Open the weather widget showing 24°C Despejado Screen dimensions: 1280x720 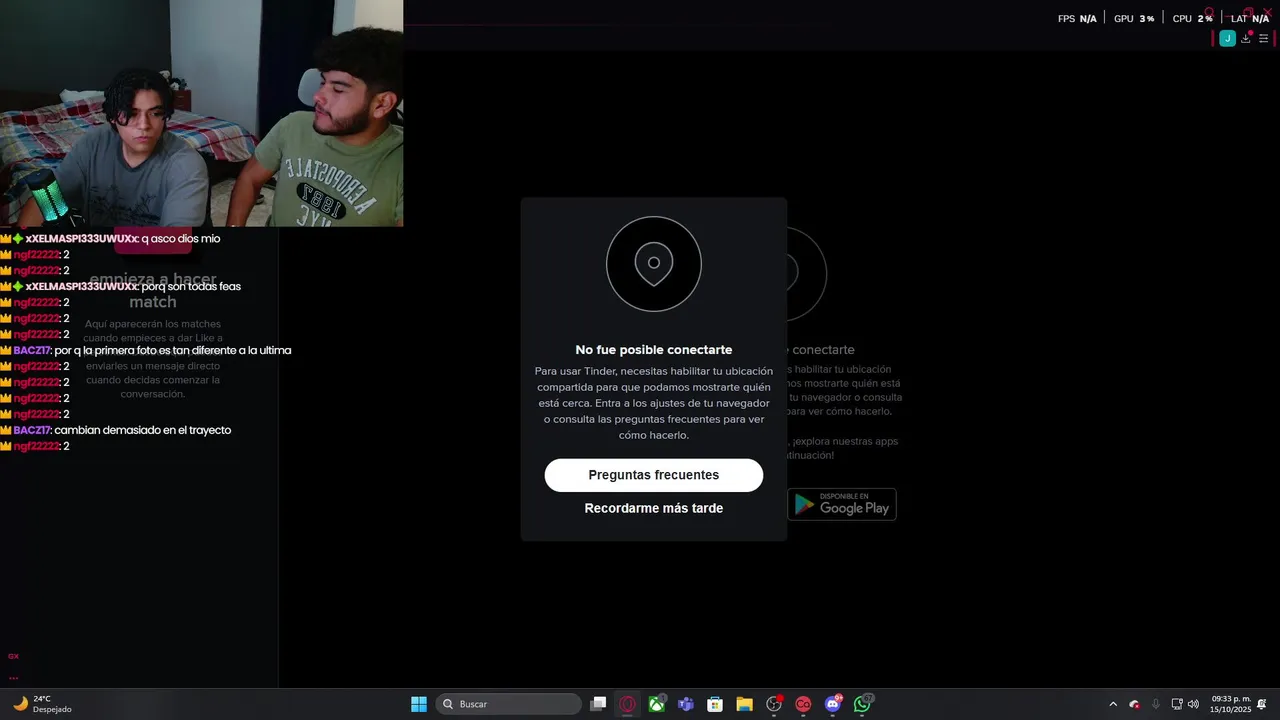click(x=42, y=704)
